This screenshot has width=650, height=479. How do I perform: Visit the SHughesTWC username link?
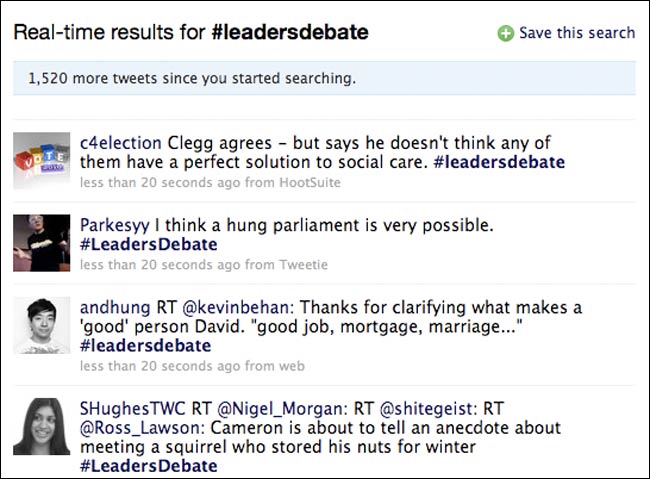(x=132, y=409)
